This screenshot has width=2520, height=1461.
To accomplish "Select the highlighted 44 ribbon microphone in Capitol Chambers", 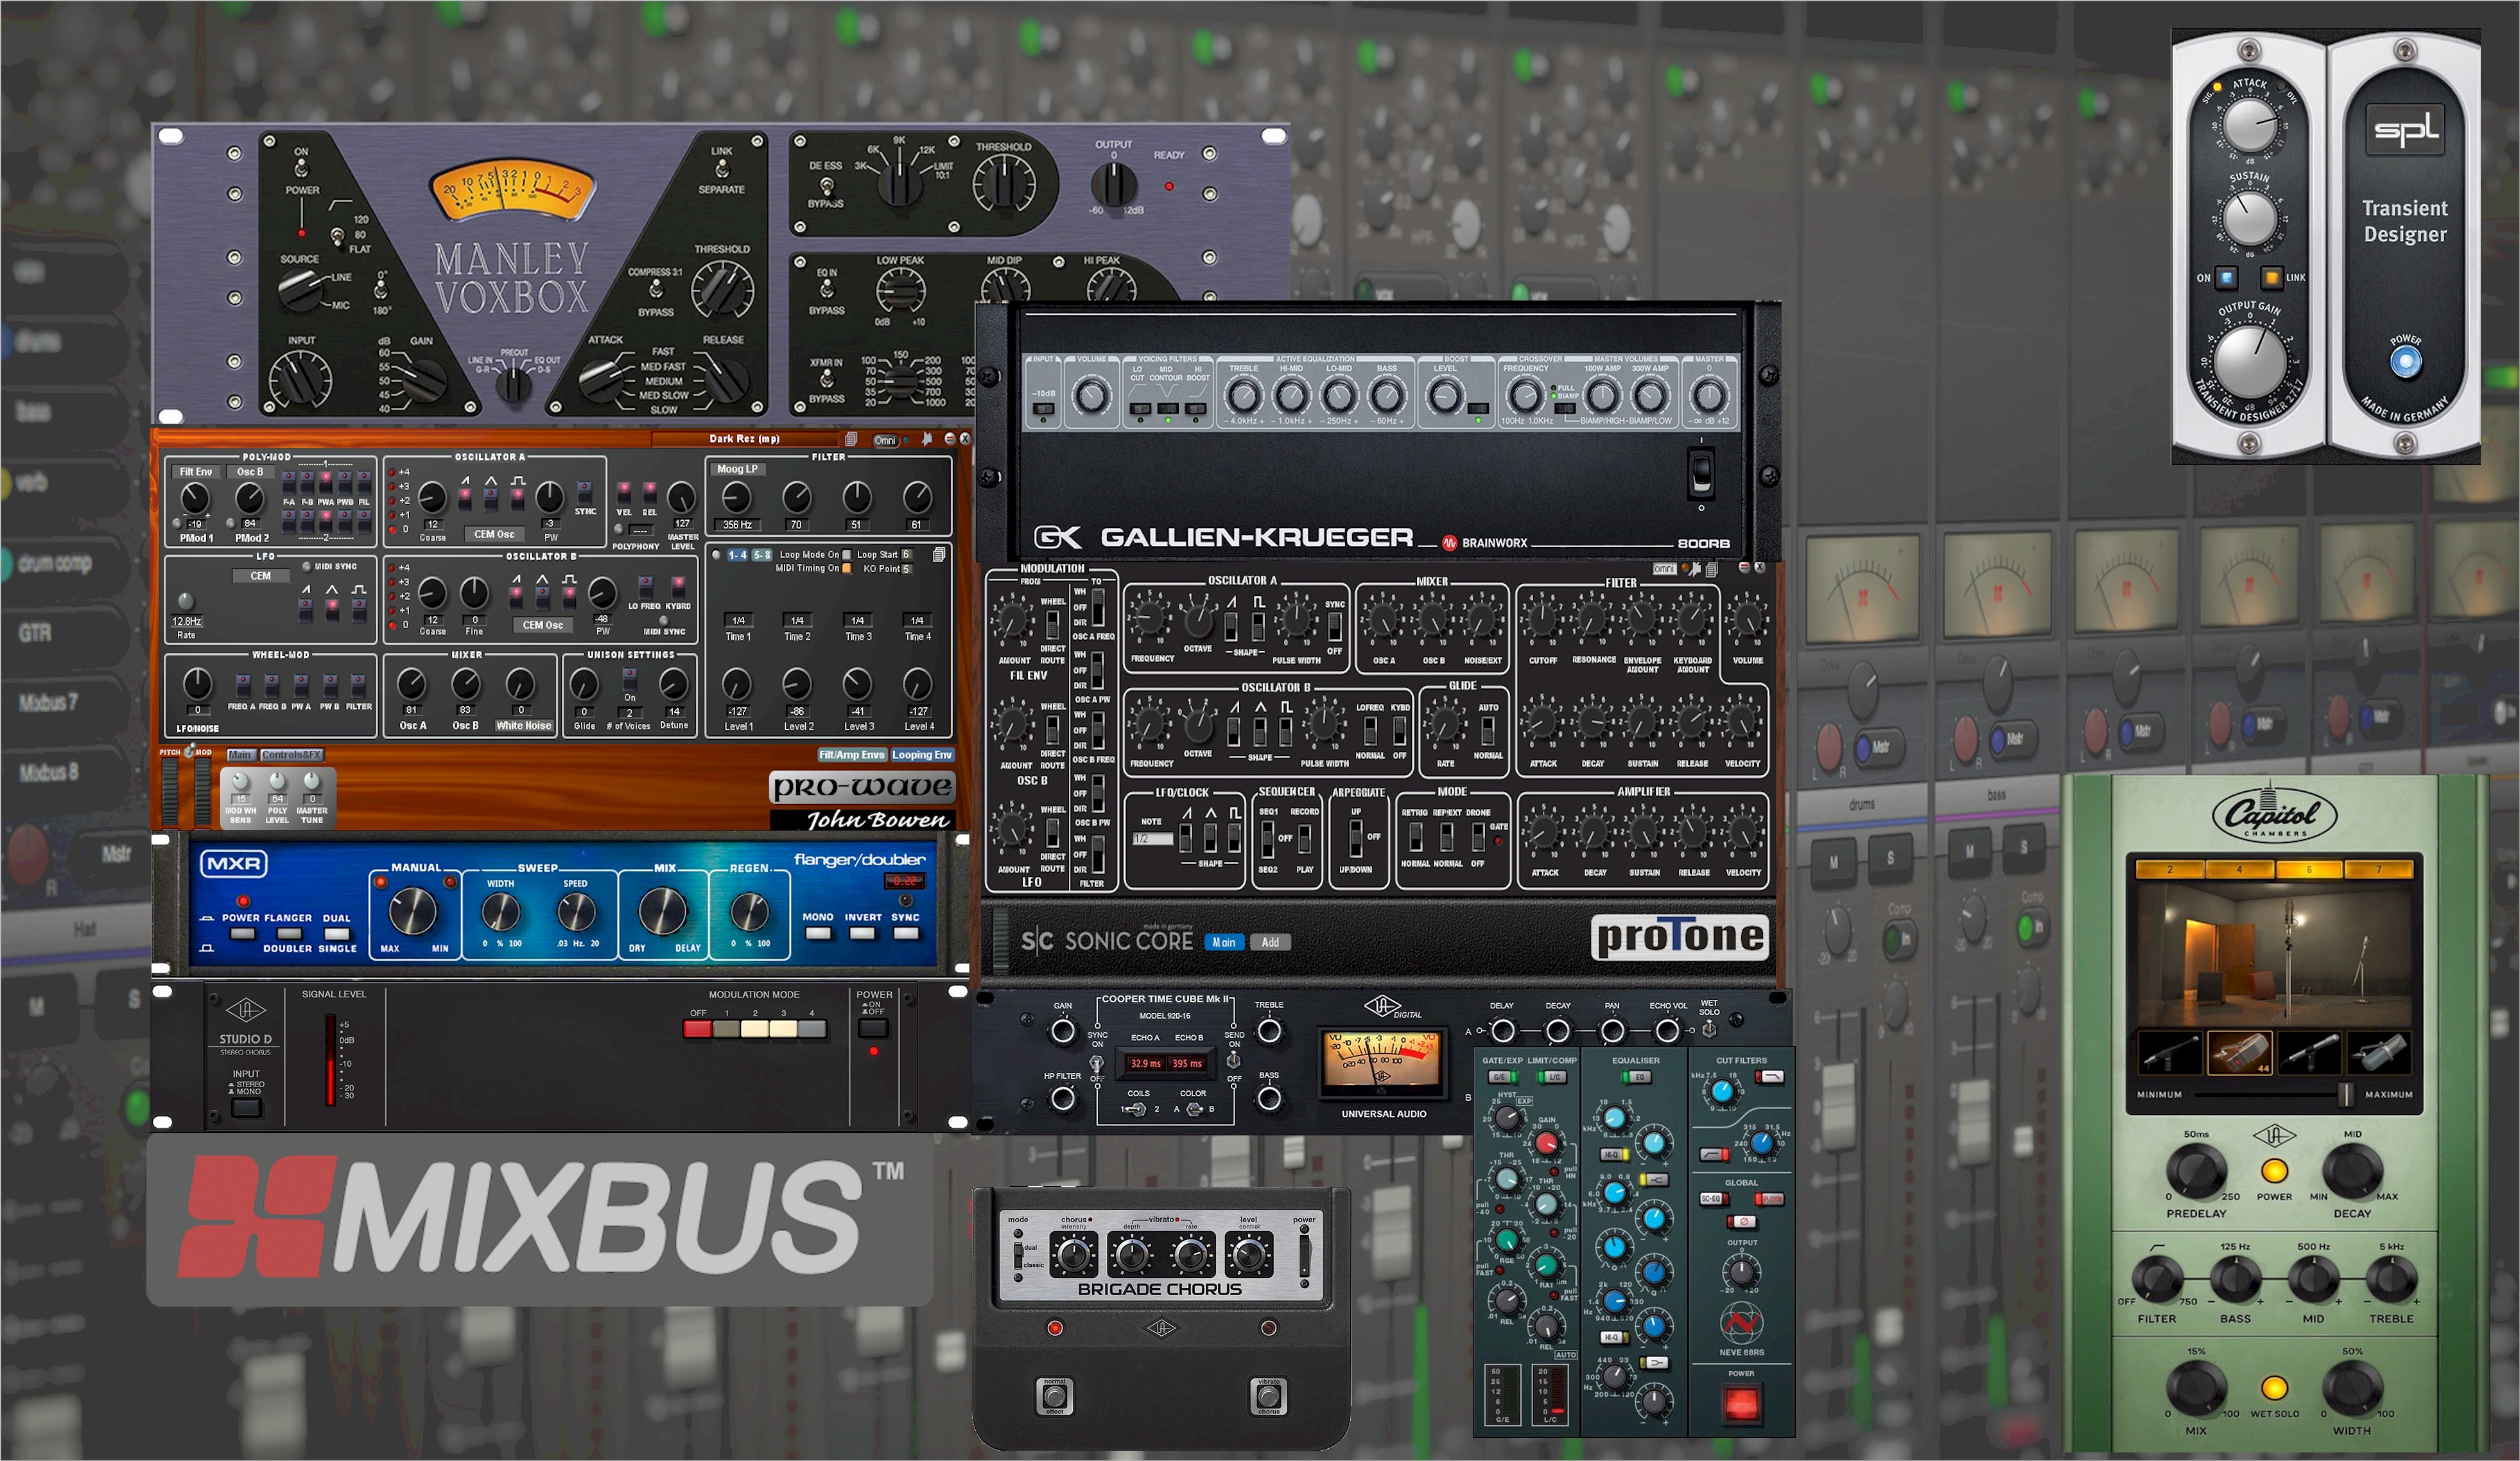I will 2239,1053.
